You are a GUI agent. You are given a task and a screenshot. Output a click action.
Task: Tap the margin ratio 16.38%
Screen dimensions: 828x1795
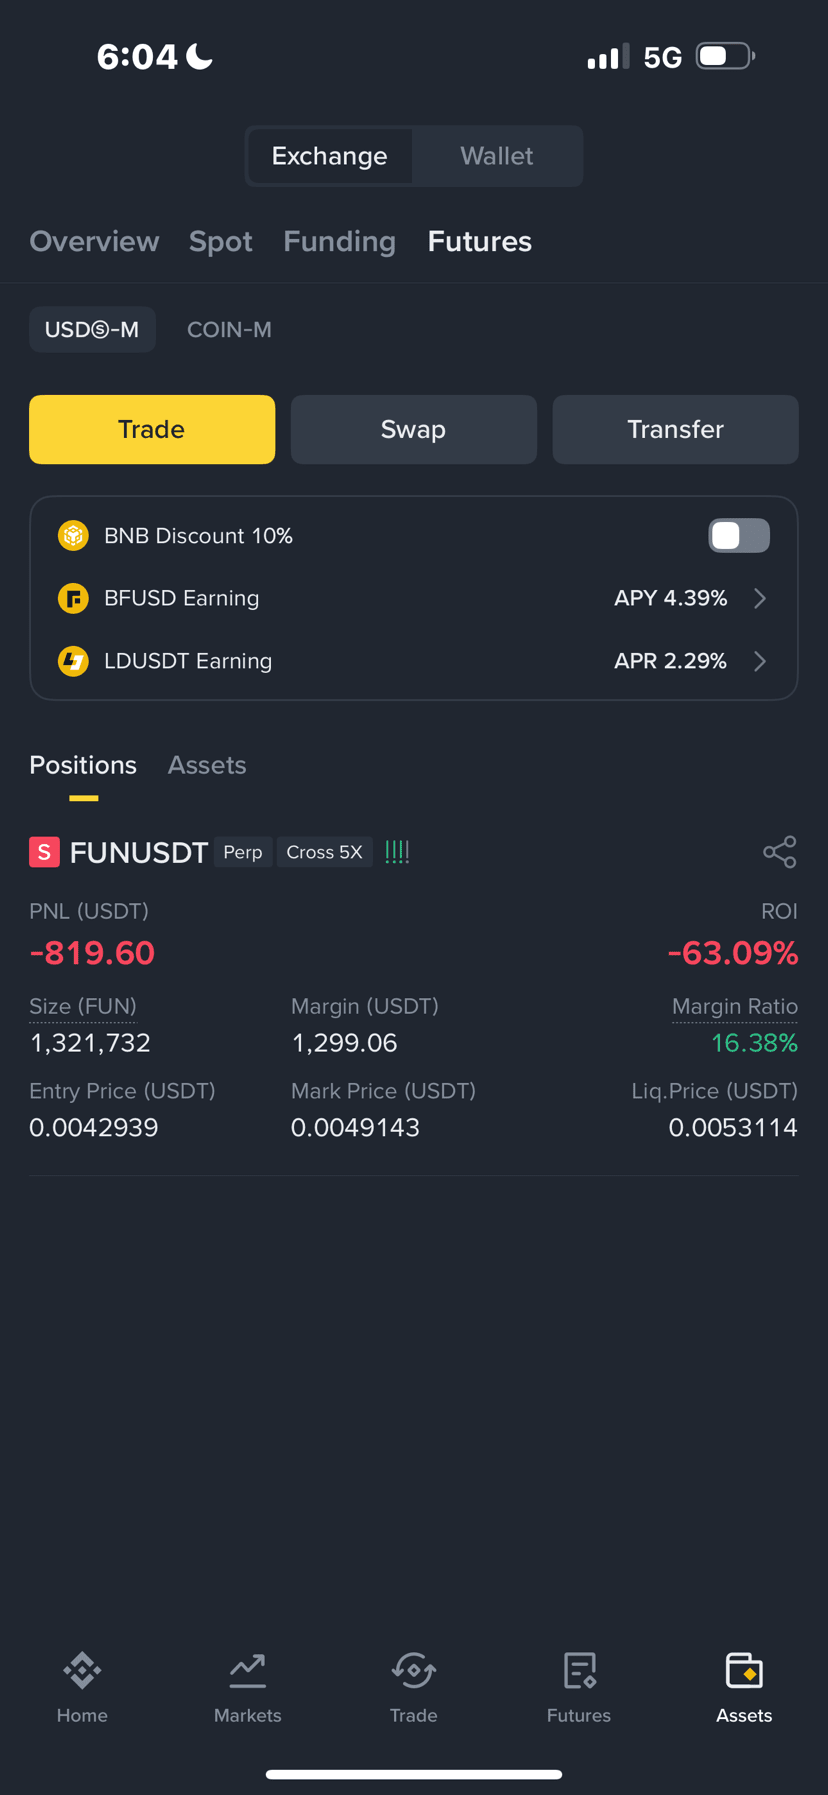click(754, 1043)
